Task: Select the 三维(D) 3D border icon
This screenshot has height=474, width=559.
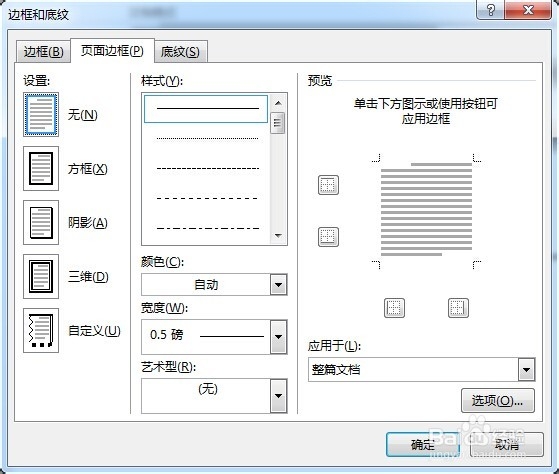Action: (41, 276)
